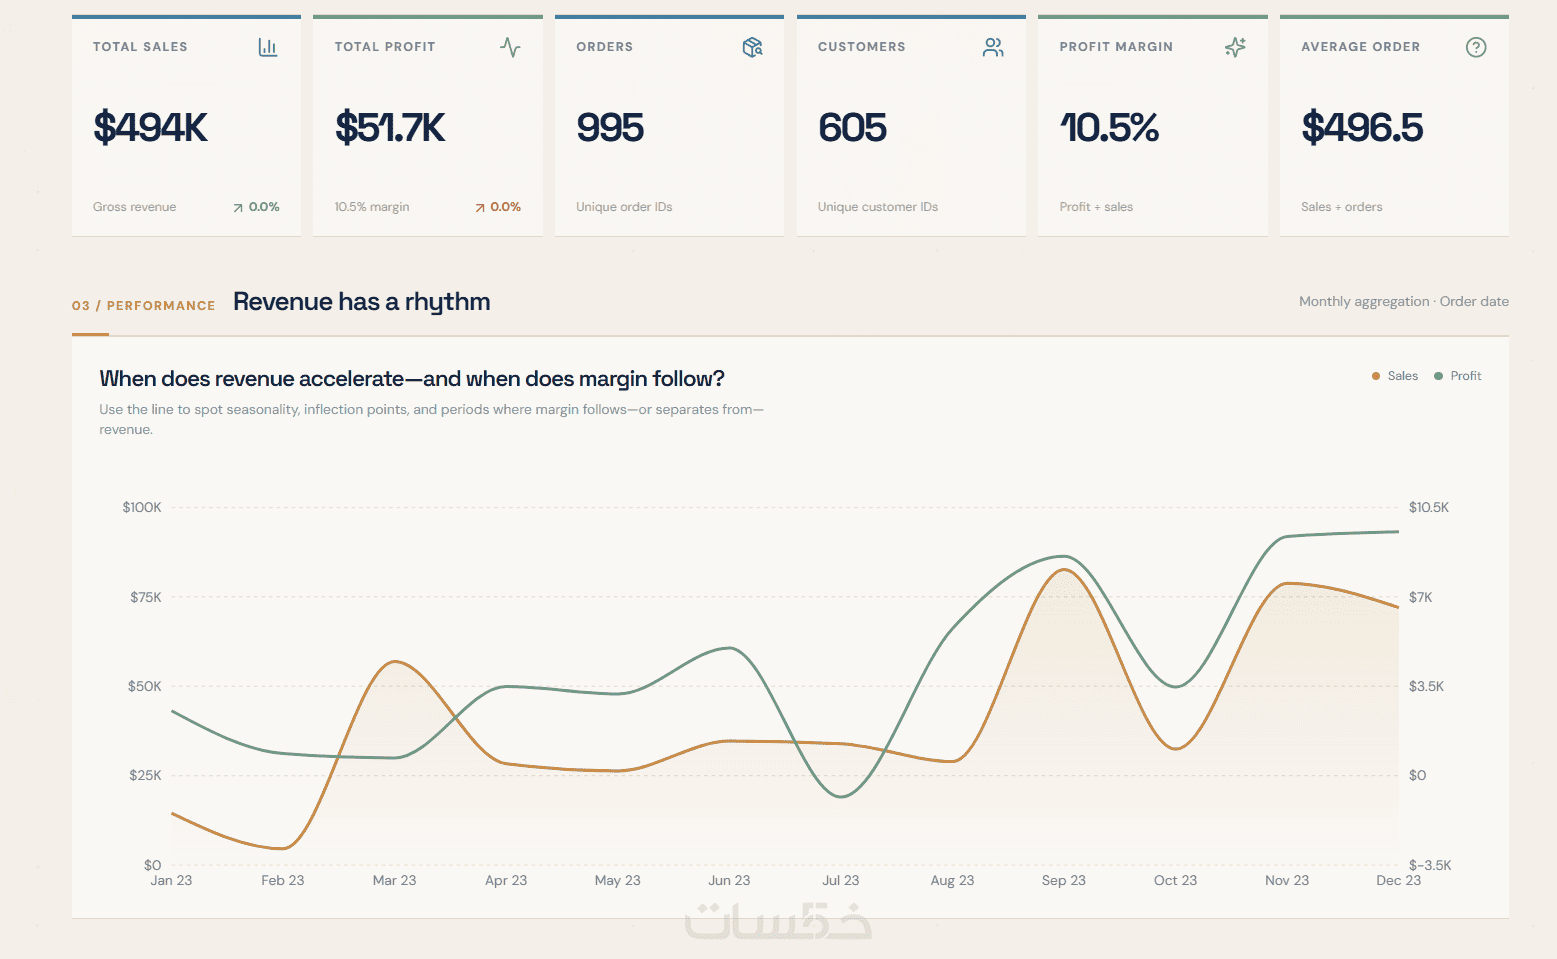The width and height of the screenshot is (1557, 959).
Task: Click the Sep 23 month label
Action: [x=1064, y=880]
